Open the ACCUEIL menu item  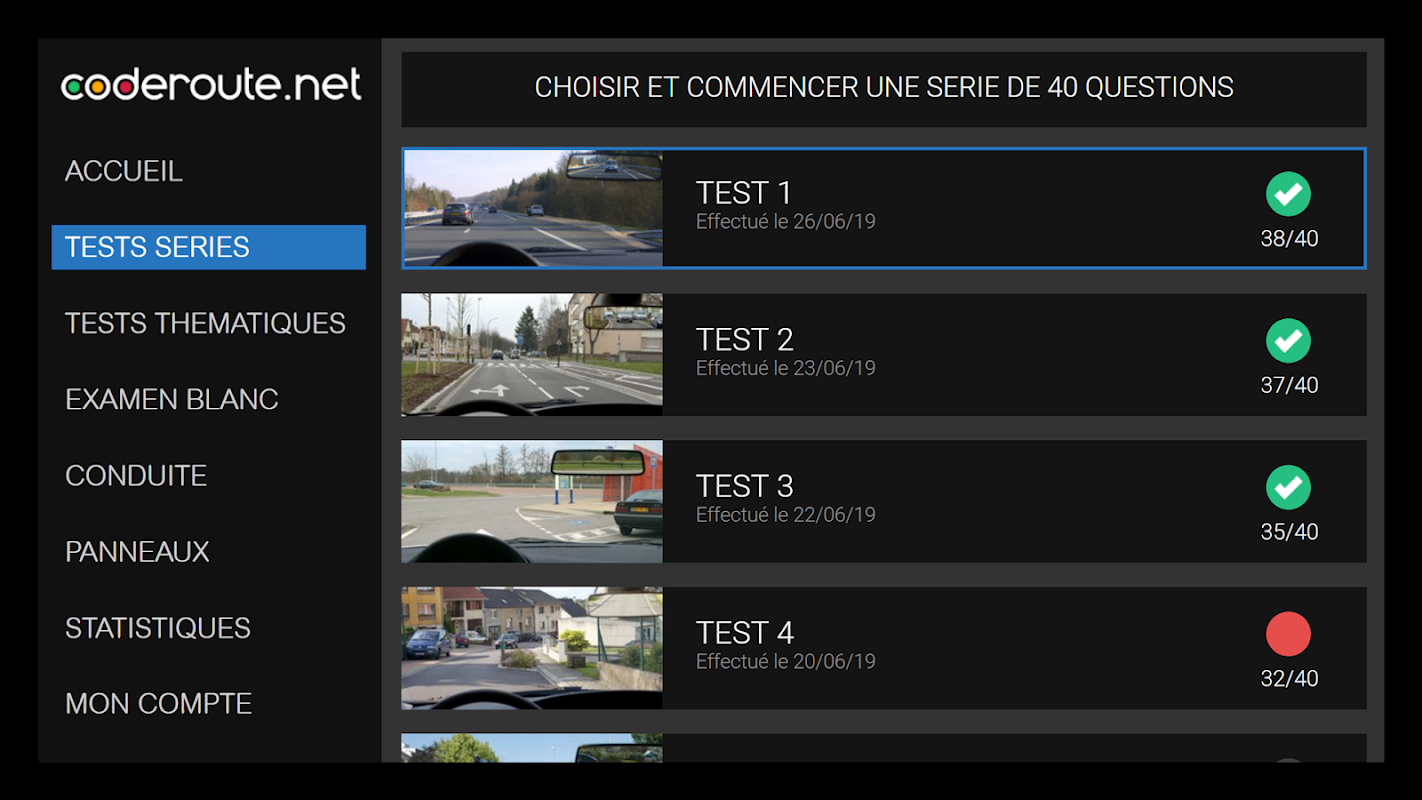(124, 171)
